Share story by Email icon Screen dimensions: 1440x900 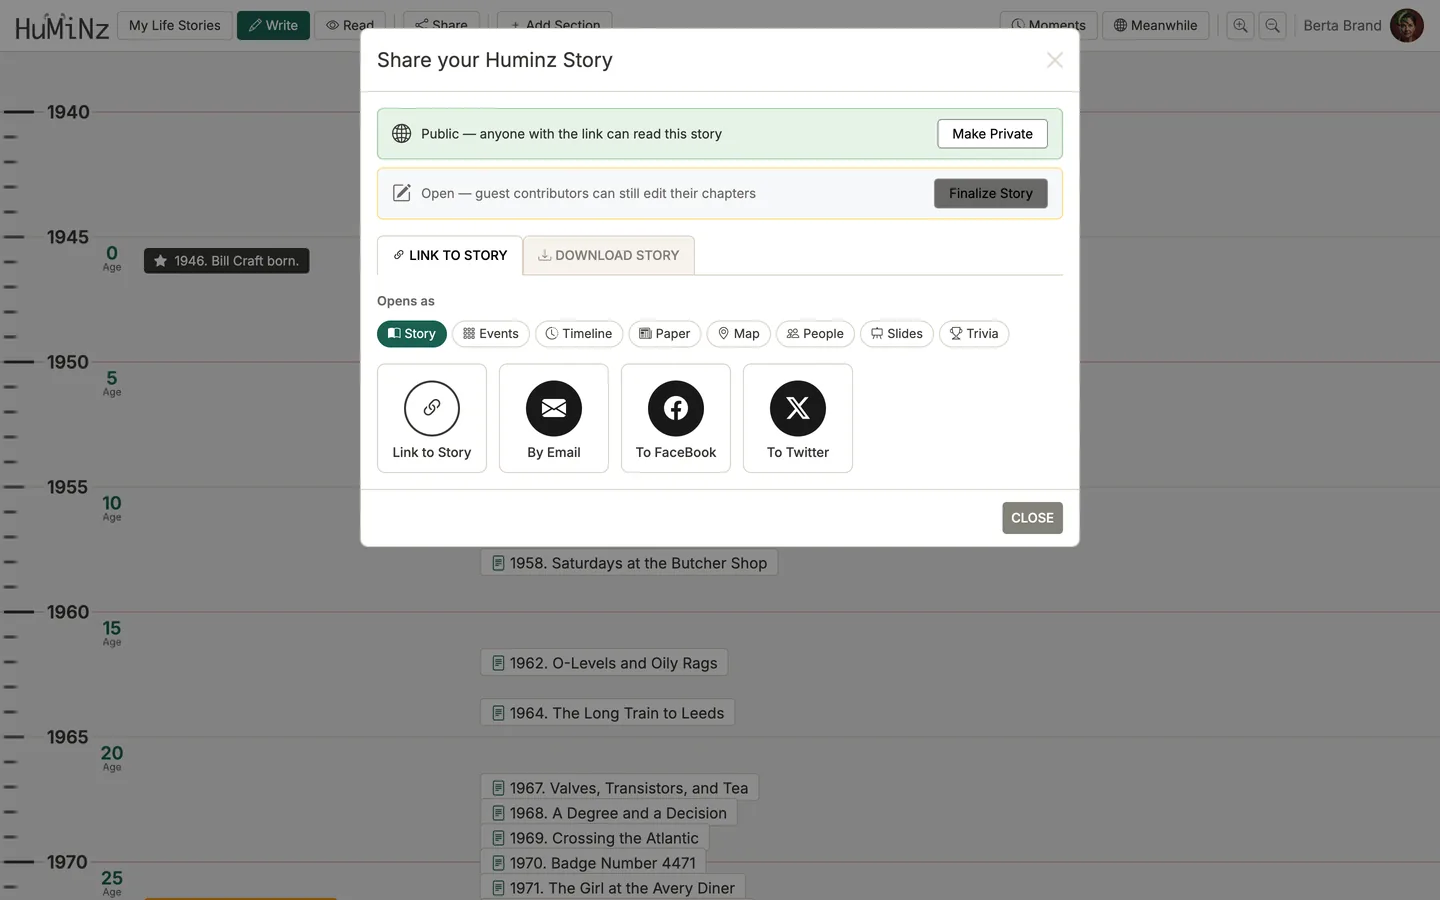(x=554, y=408)
